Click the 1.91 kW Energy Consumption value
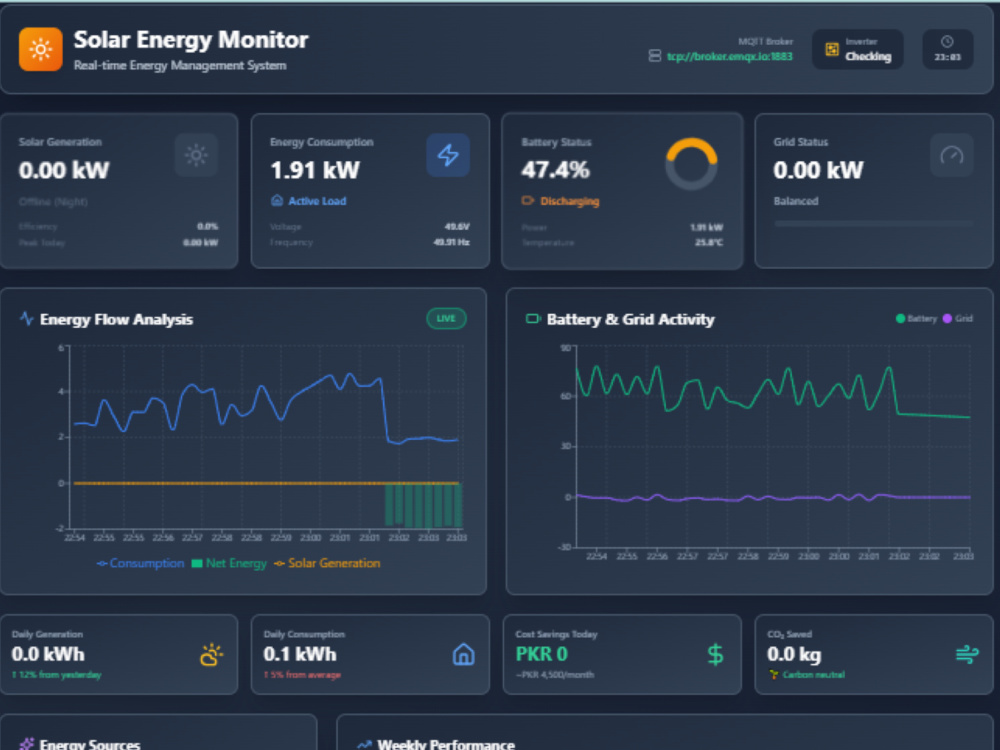This screenshot has width=1000, height=750. tap(315, 170)
